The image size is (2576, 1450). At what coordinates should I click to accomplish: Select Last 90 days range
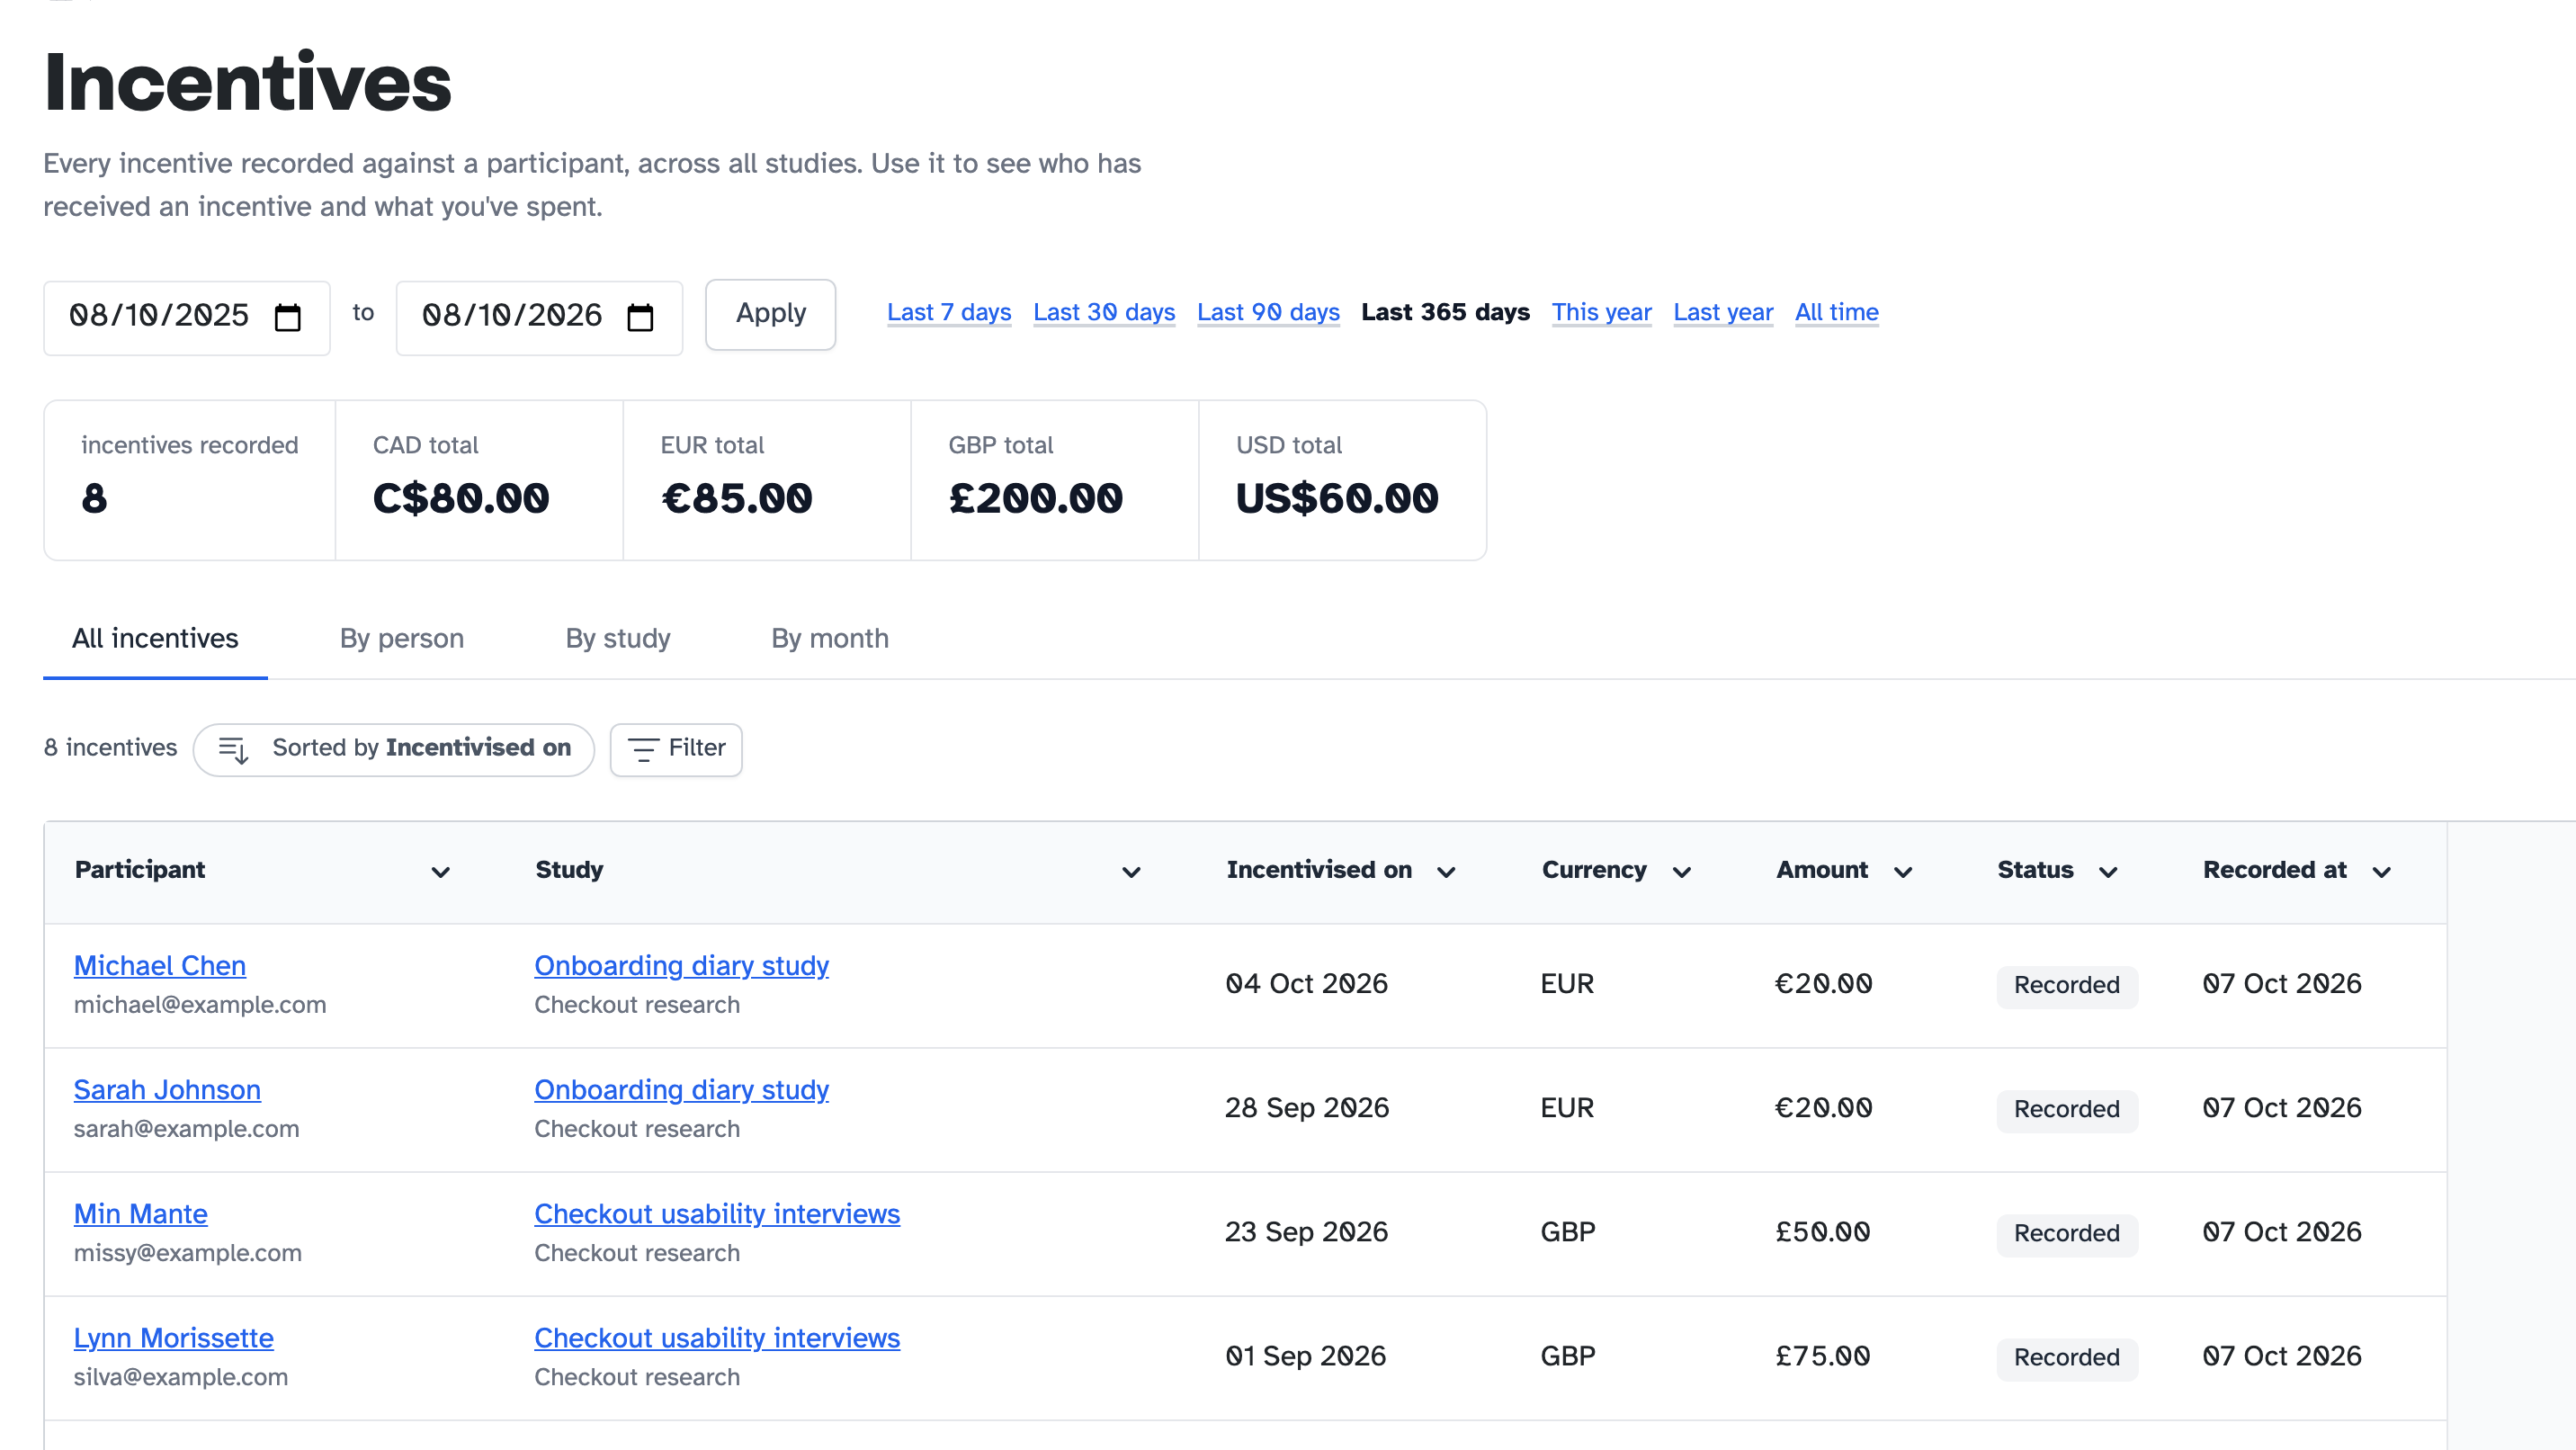coord(1268,312)
